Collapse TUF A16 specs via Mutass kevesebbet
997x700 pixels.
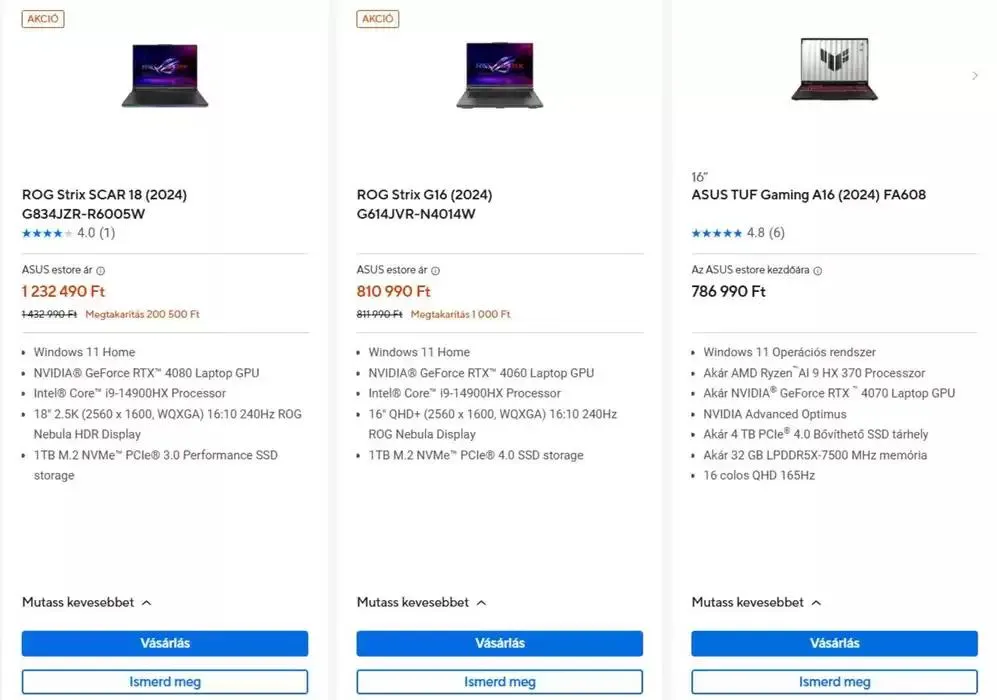[x=756, y=602]
